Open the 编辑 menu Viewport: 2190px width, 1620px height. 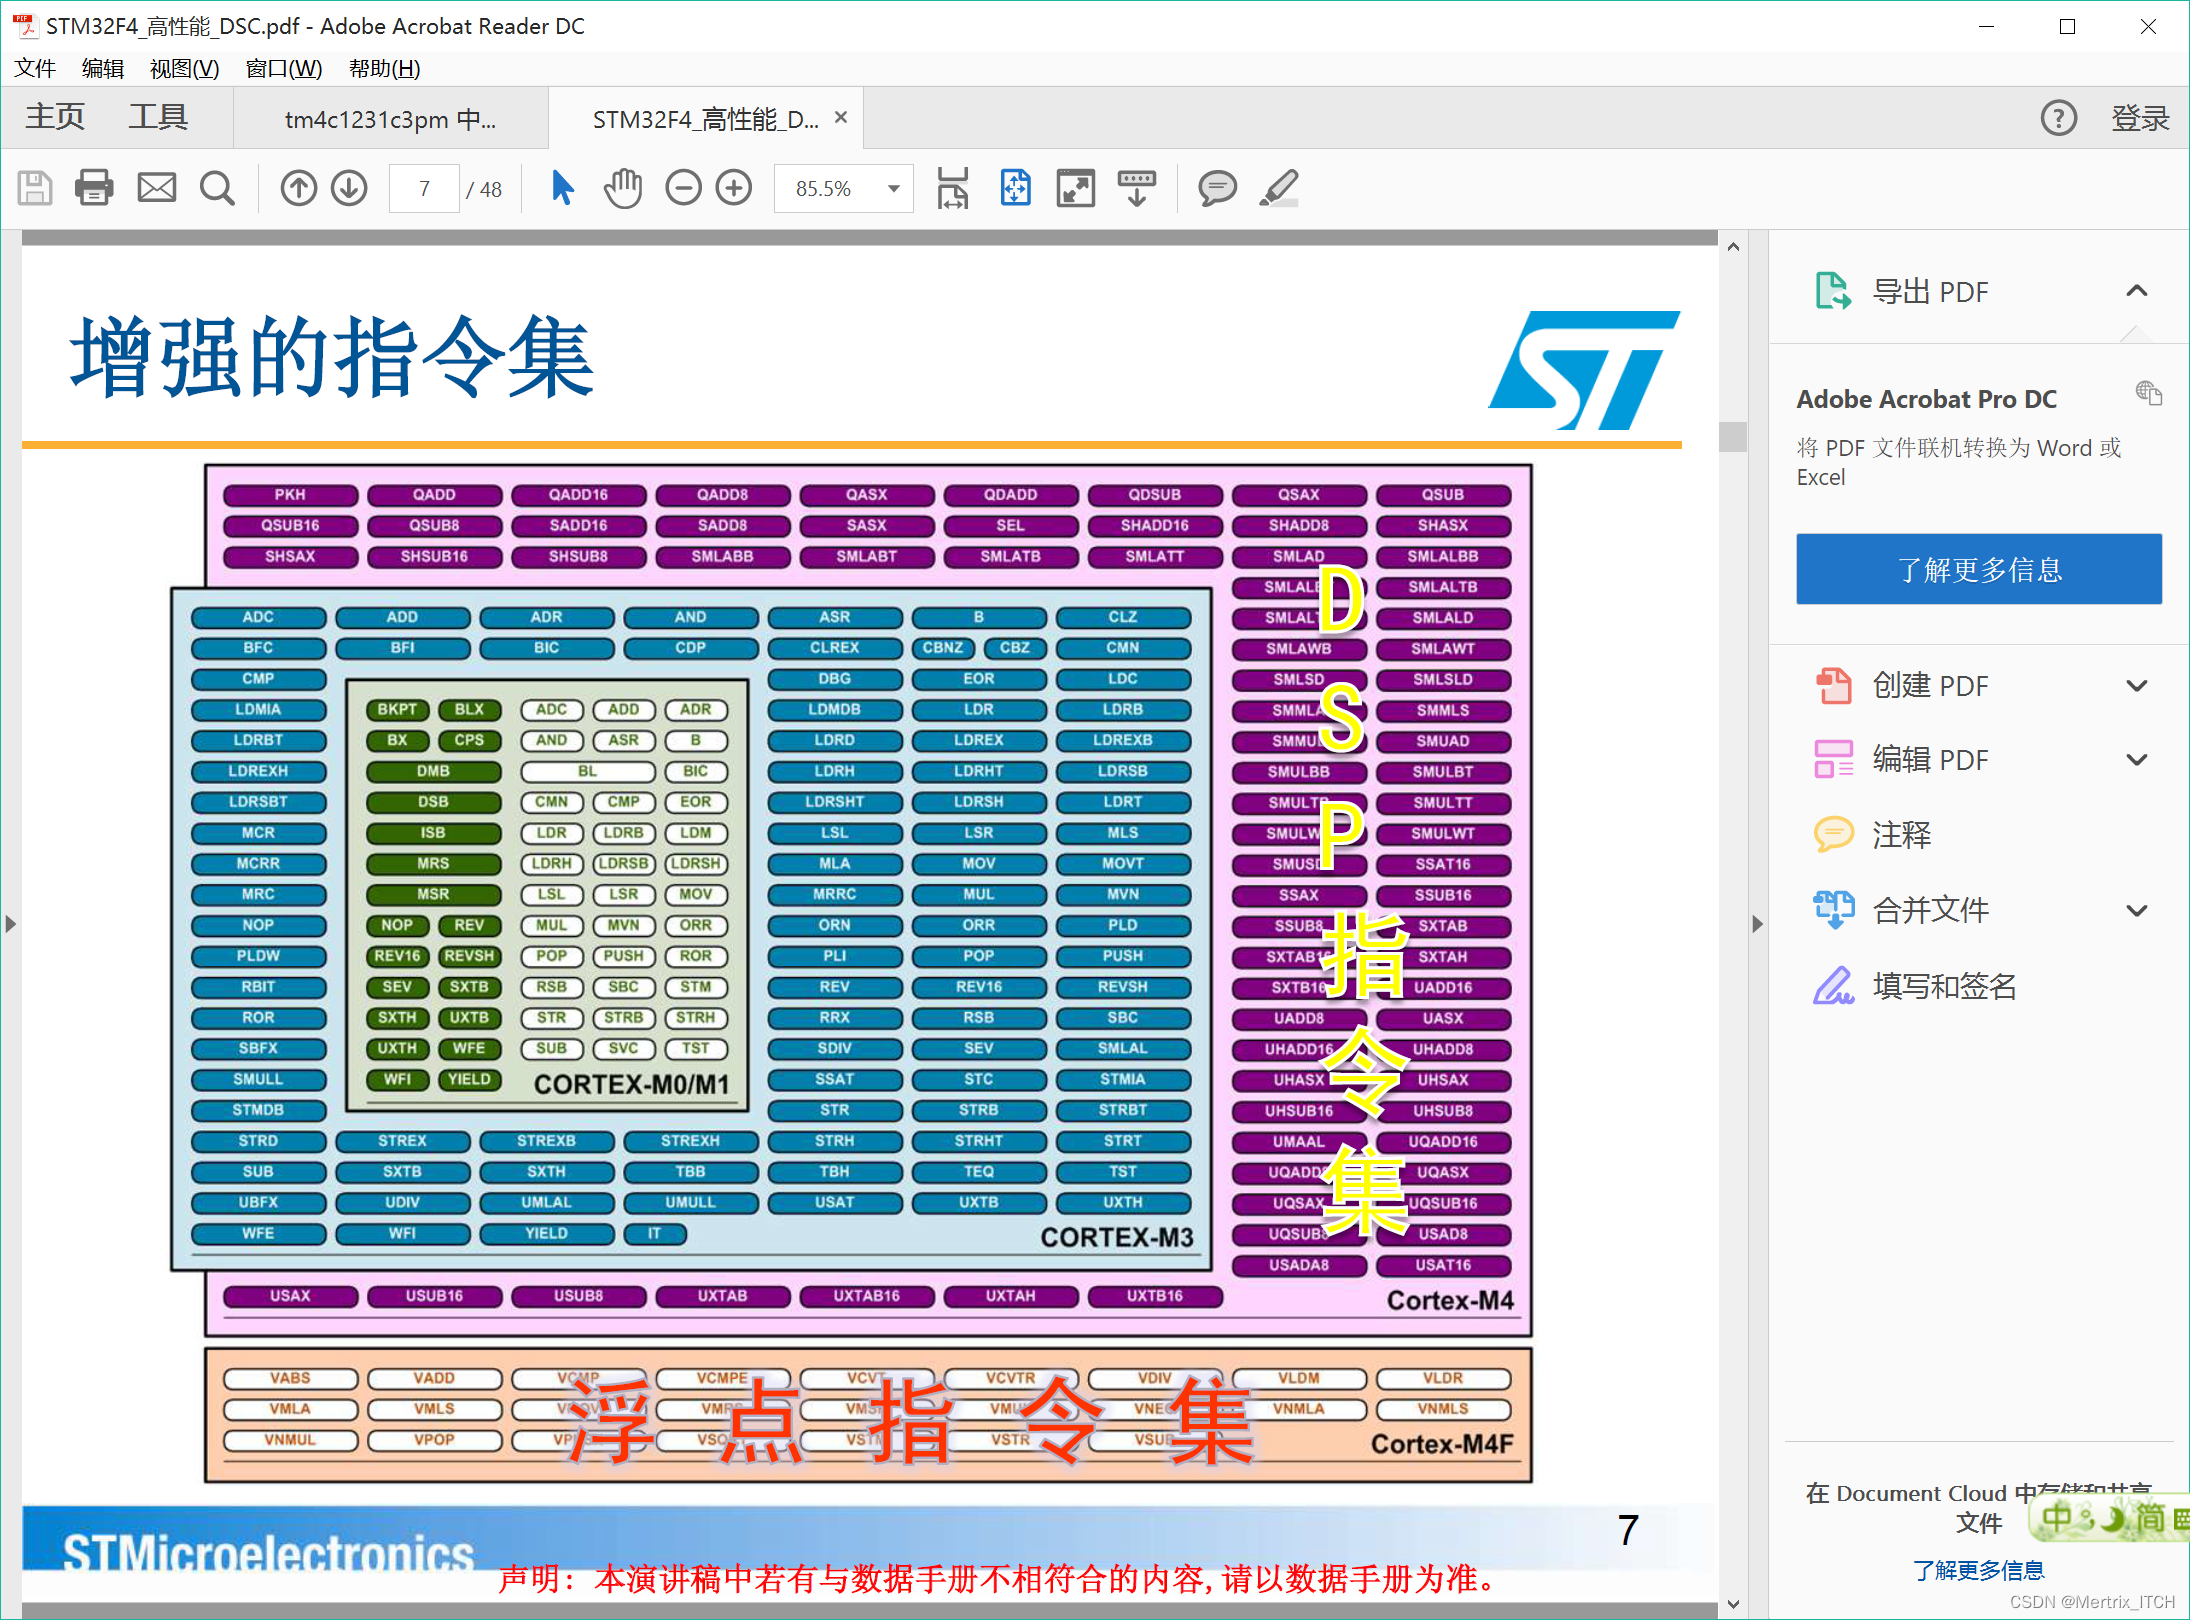pos(103,68)
